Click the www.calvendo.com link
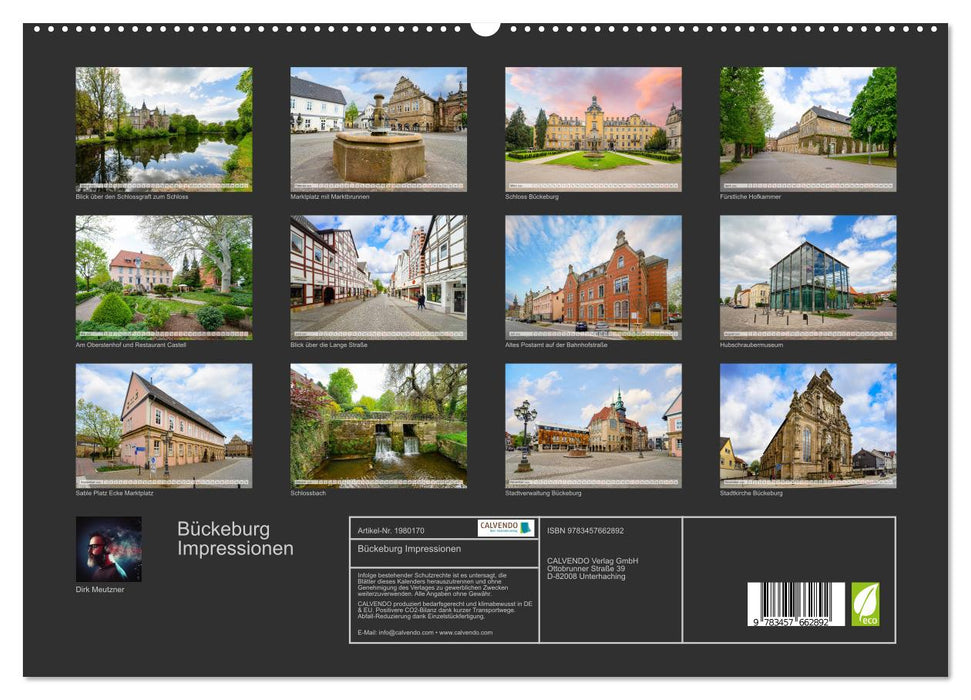971x700 pixels. pyautogui.click(x=467, y=633)
